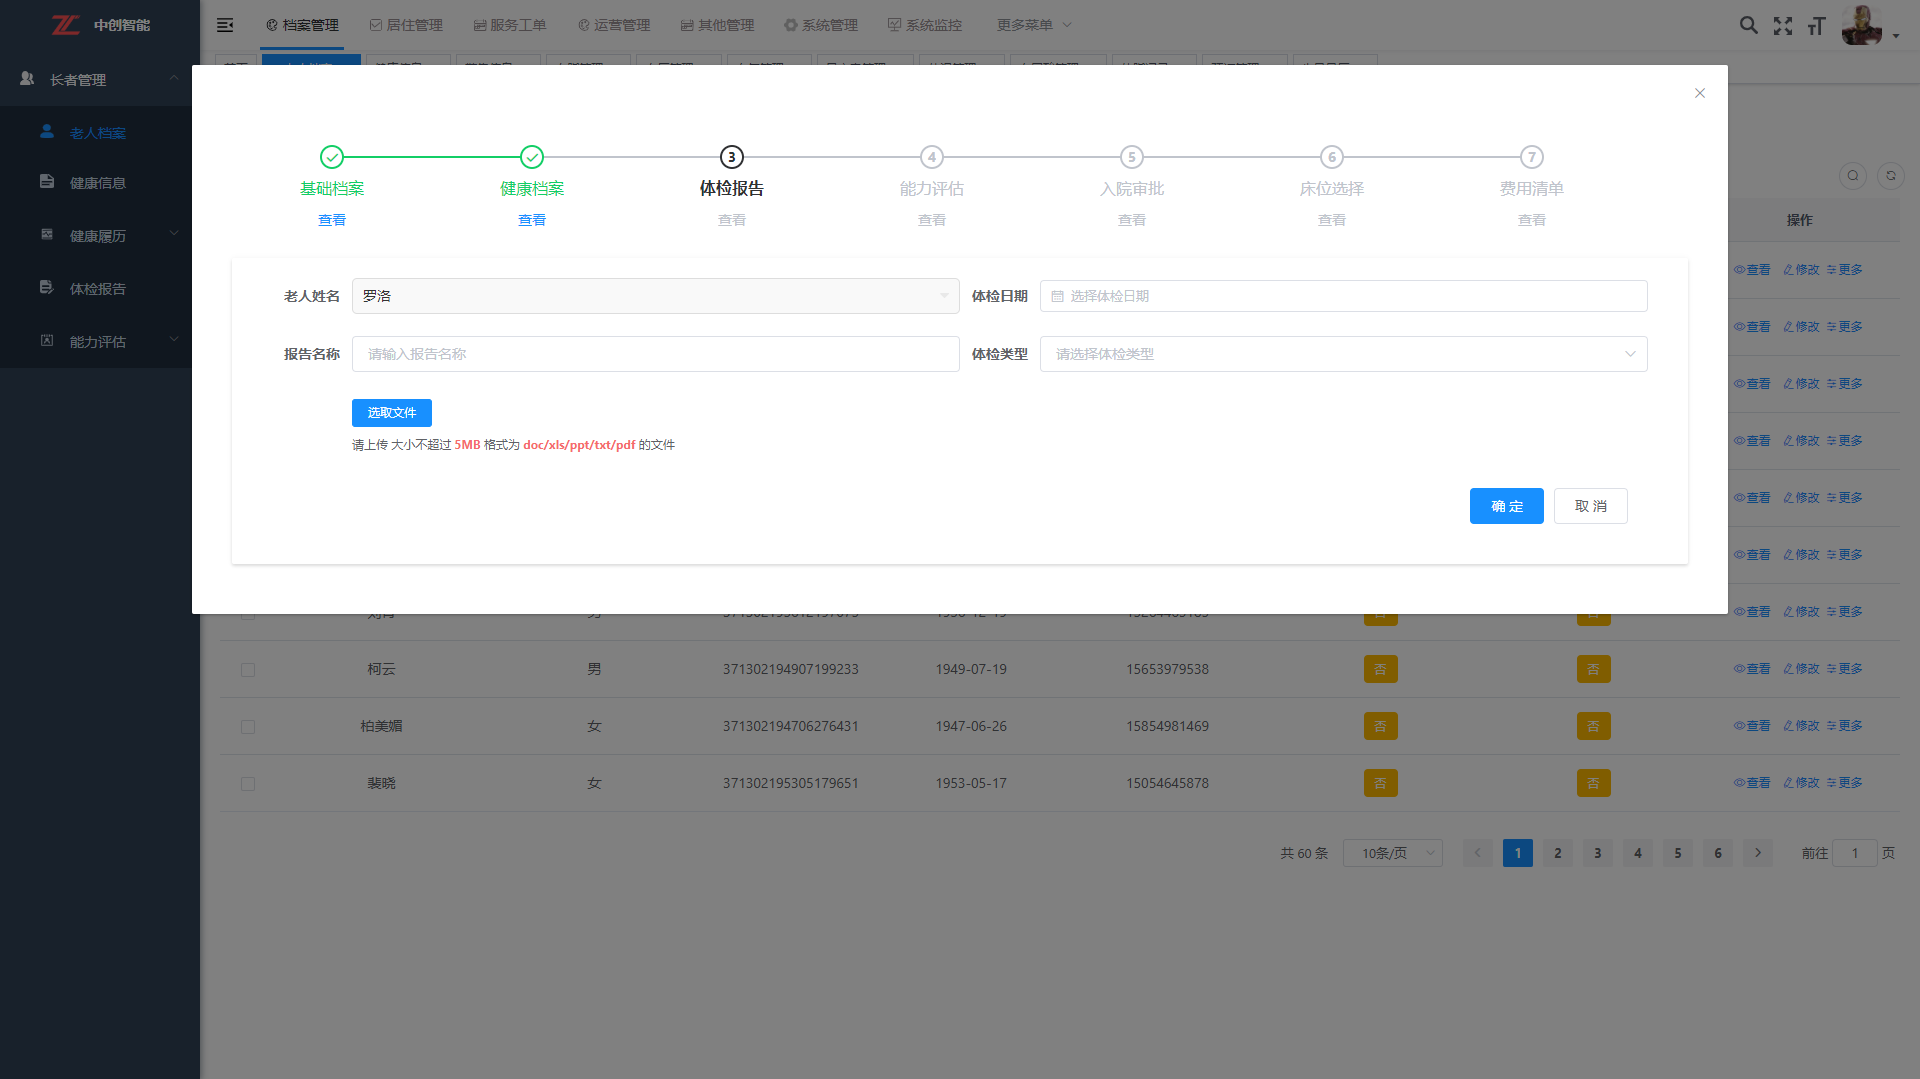The image size is (1920, 1079).
Task: Select checkbox for 裴晓 row
Action: tap(248, 784)
